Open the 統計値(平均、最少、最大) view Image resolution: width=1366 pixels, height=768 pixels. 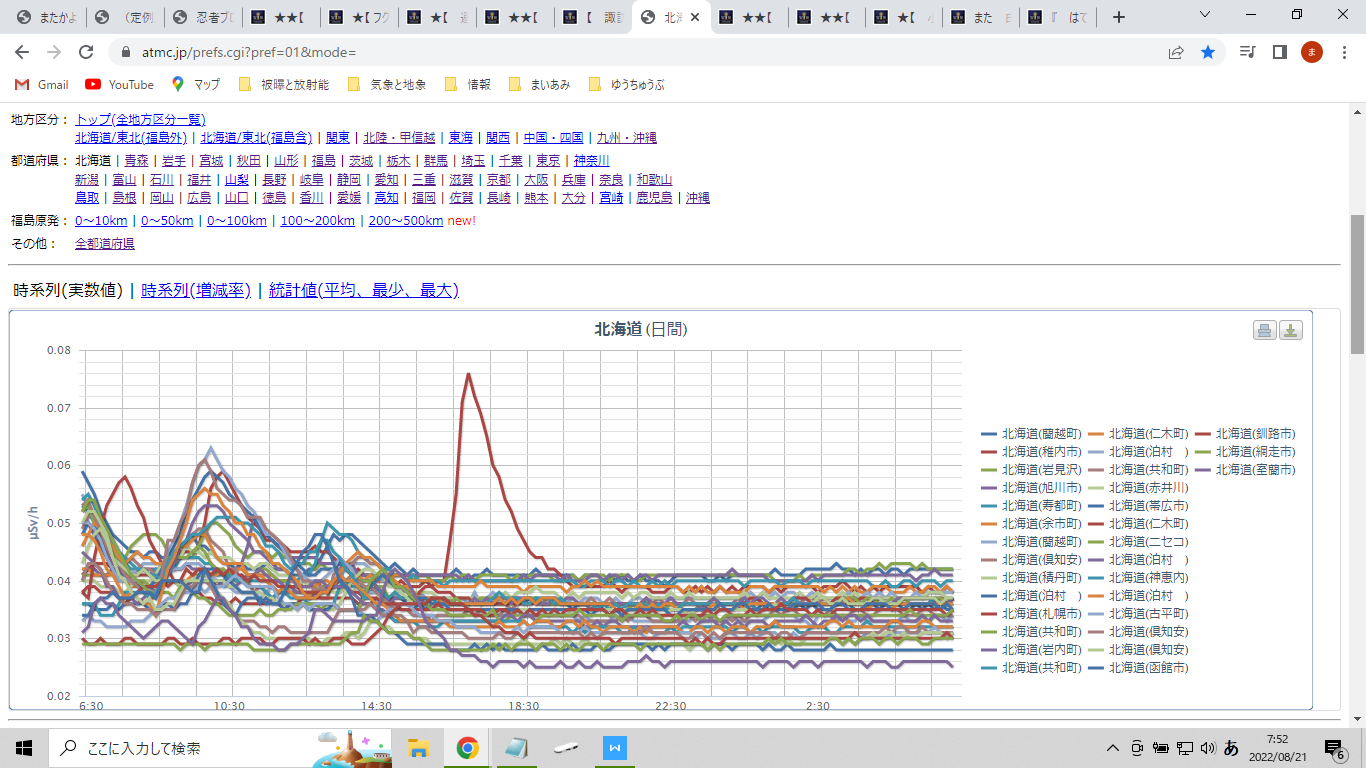coord(364,291)
